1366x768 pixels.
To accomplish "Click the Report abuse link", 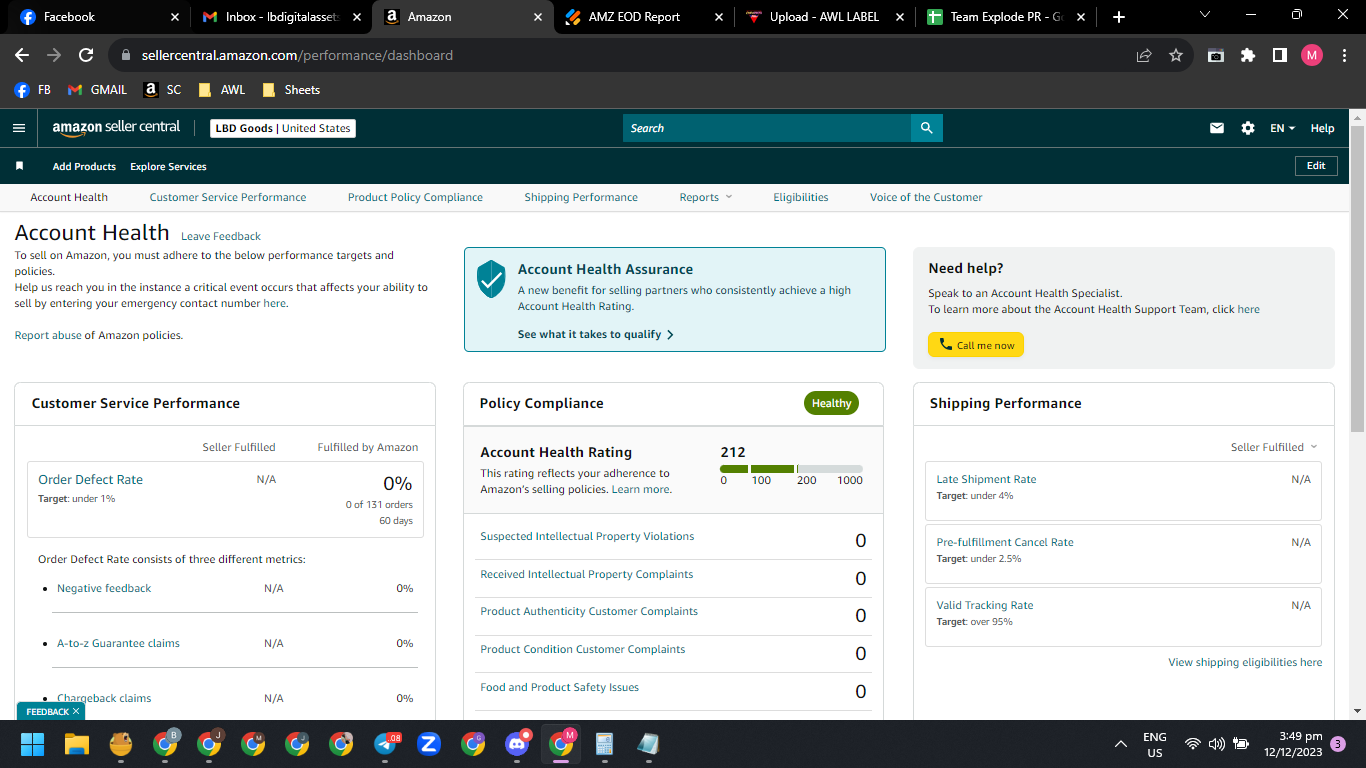I will (48, 335).
